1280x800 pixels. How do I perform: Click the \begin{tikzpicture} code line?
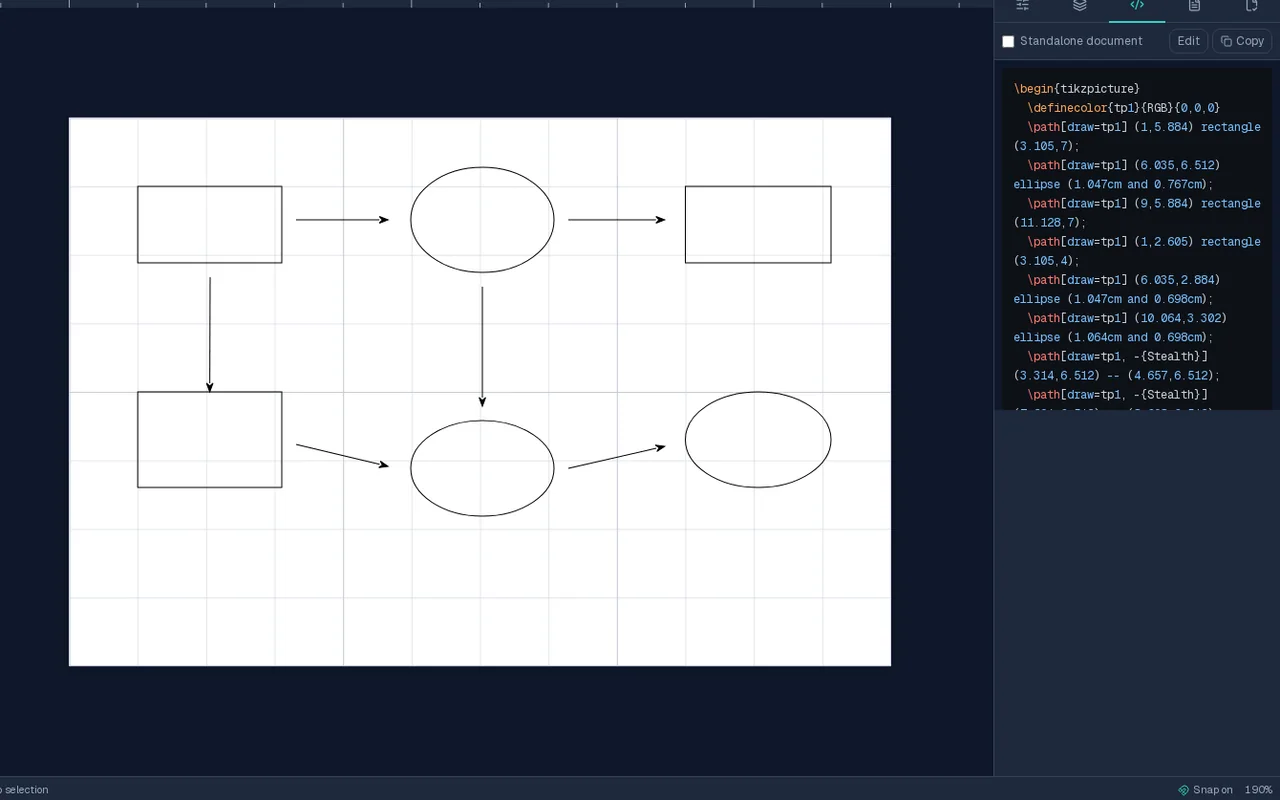click(x=1077, y=89)
